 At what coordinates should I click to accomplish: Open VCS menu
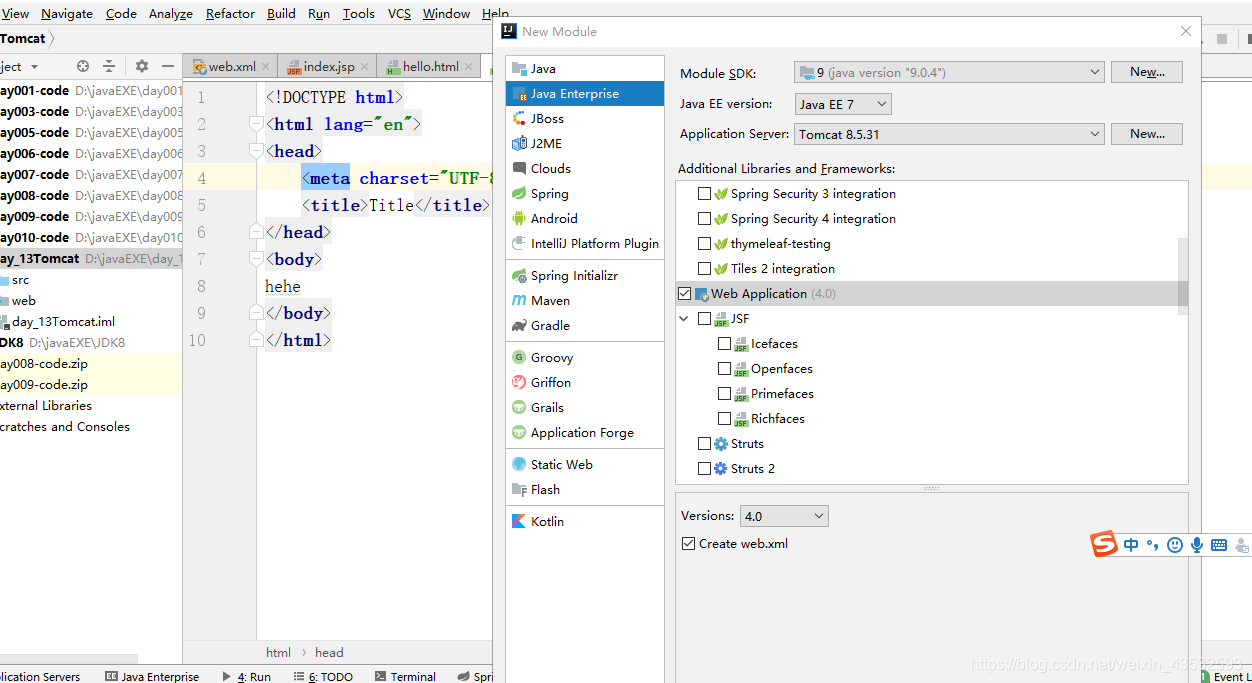coord(399,13)
